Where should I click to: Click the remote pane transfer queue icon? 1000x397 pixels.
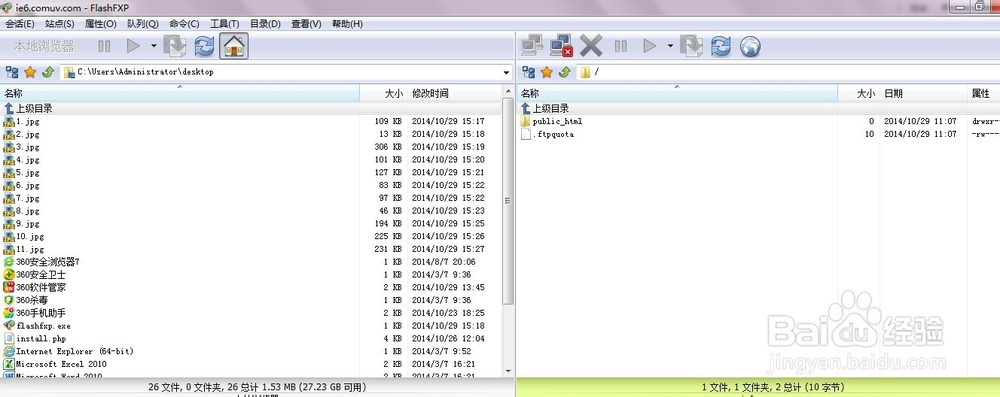click(x=691, y=46)
